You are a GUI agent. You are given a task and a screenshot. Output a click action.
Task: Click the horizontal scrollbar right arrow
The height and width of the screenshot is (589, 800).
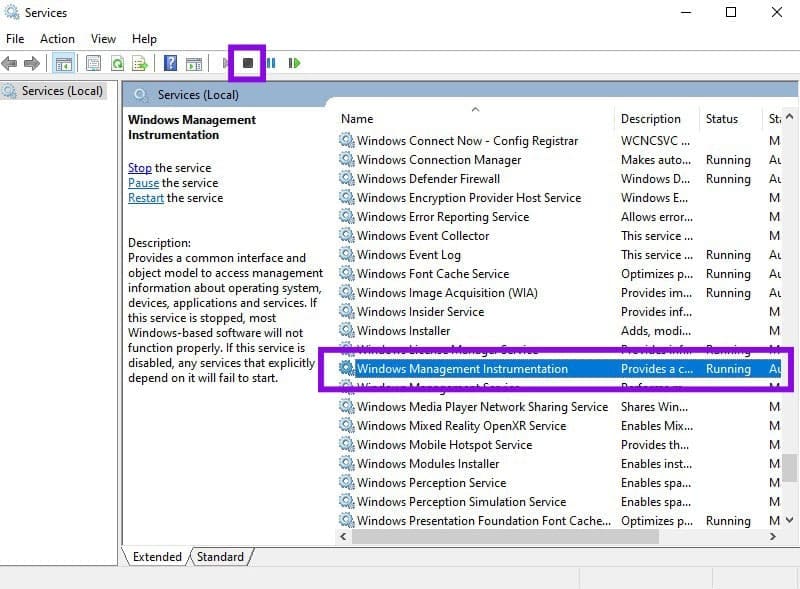[772, 536]
